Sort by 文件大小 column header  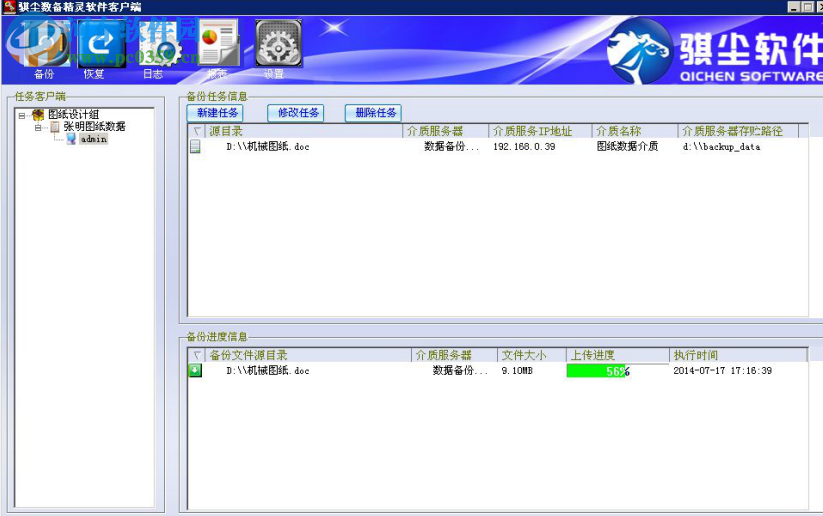click(531, 355)
